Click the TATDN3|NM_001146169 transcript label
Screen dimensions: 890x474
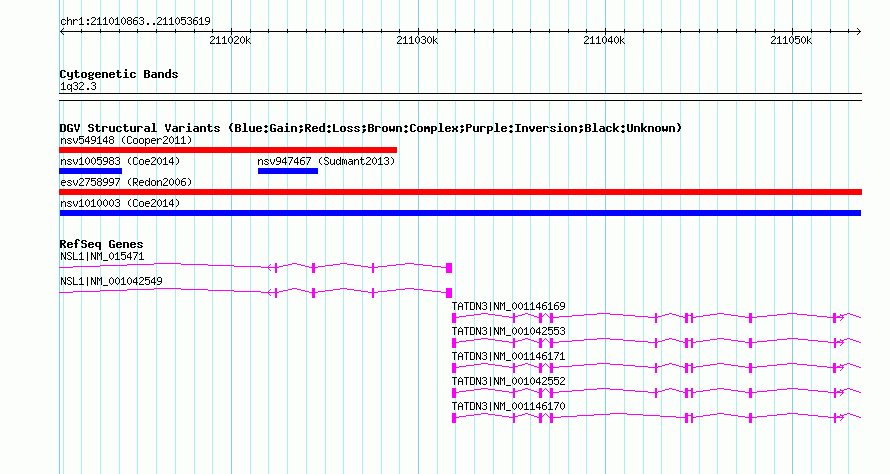coord(509,307)
